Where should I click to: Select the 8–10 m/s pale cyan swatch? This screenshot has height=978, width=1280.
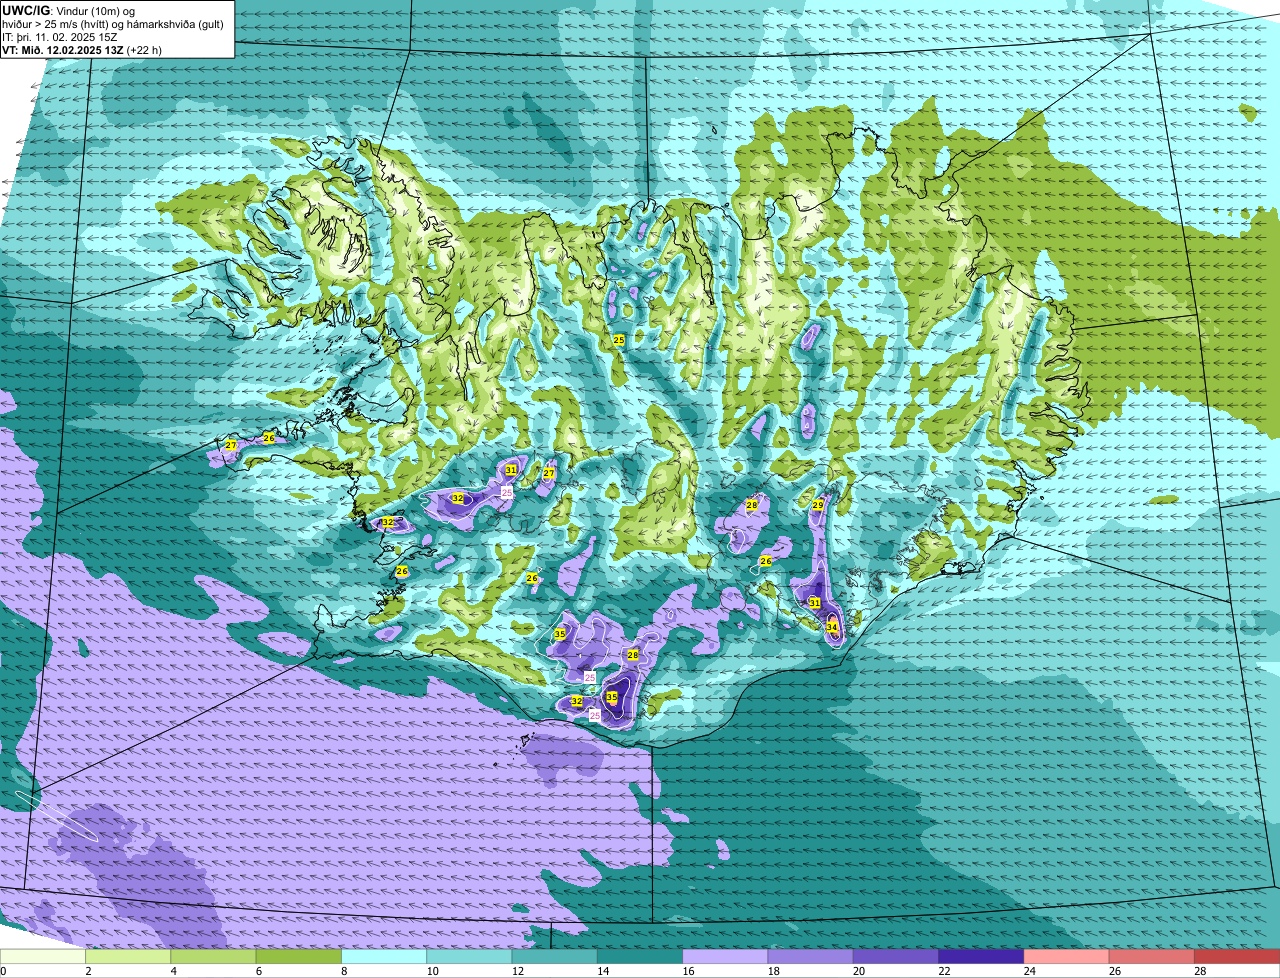coord(384,956)
